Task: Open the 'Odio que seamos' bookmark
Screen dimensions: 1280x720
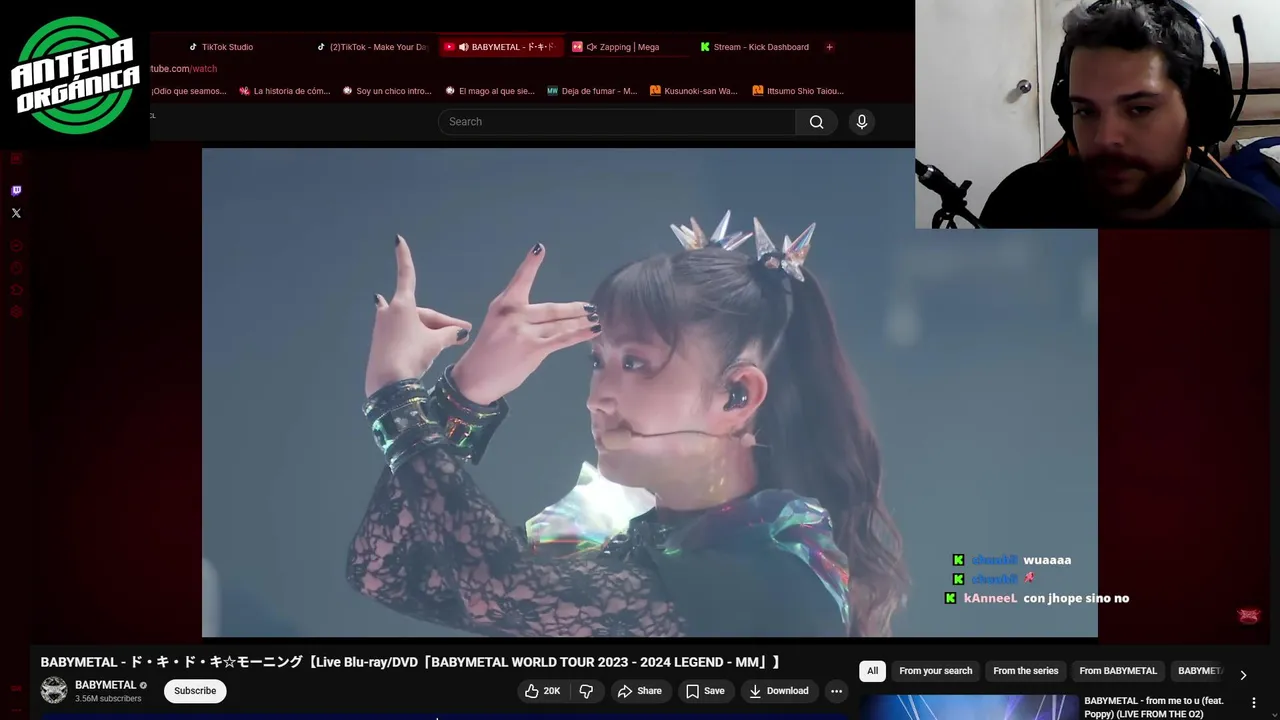Action: [188, 91]
